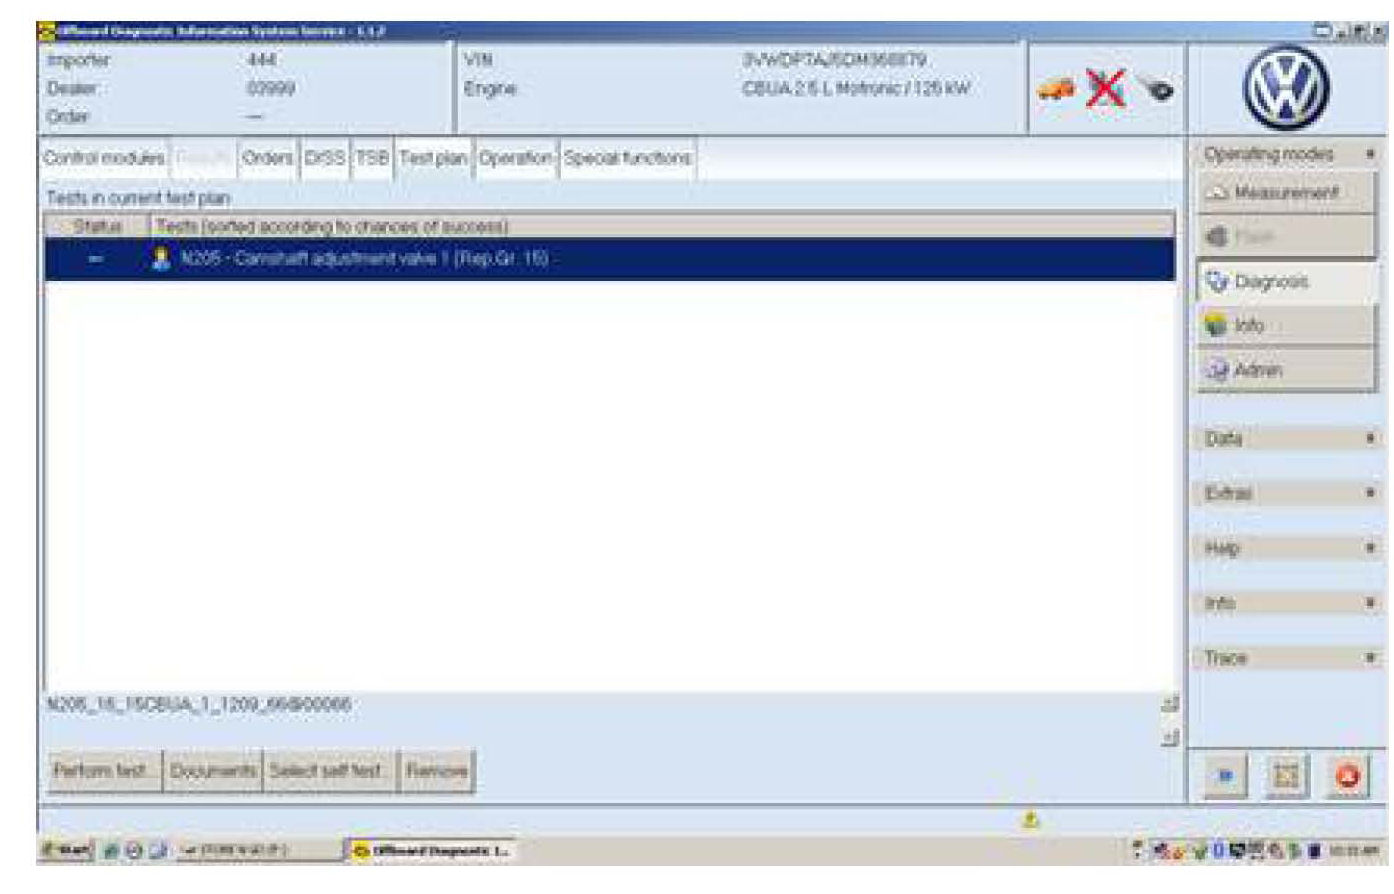Select Measurement operating mode
This screenshot has width=1394, height=894.
1285,192
